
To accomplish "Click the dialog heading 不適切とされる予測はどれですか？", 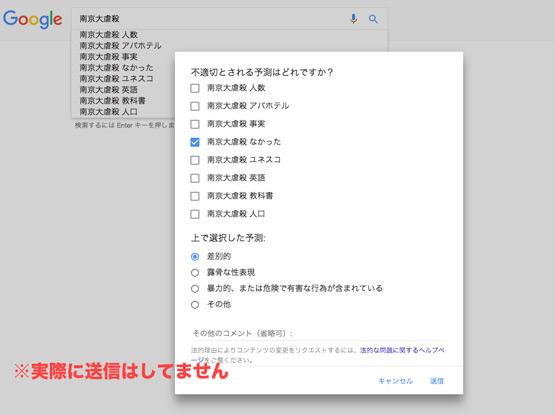I will coord(262,72).
